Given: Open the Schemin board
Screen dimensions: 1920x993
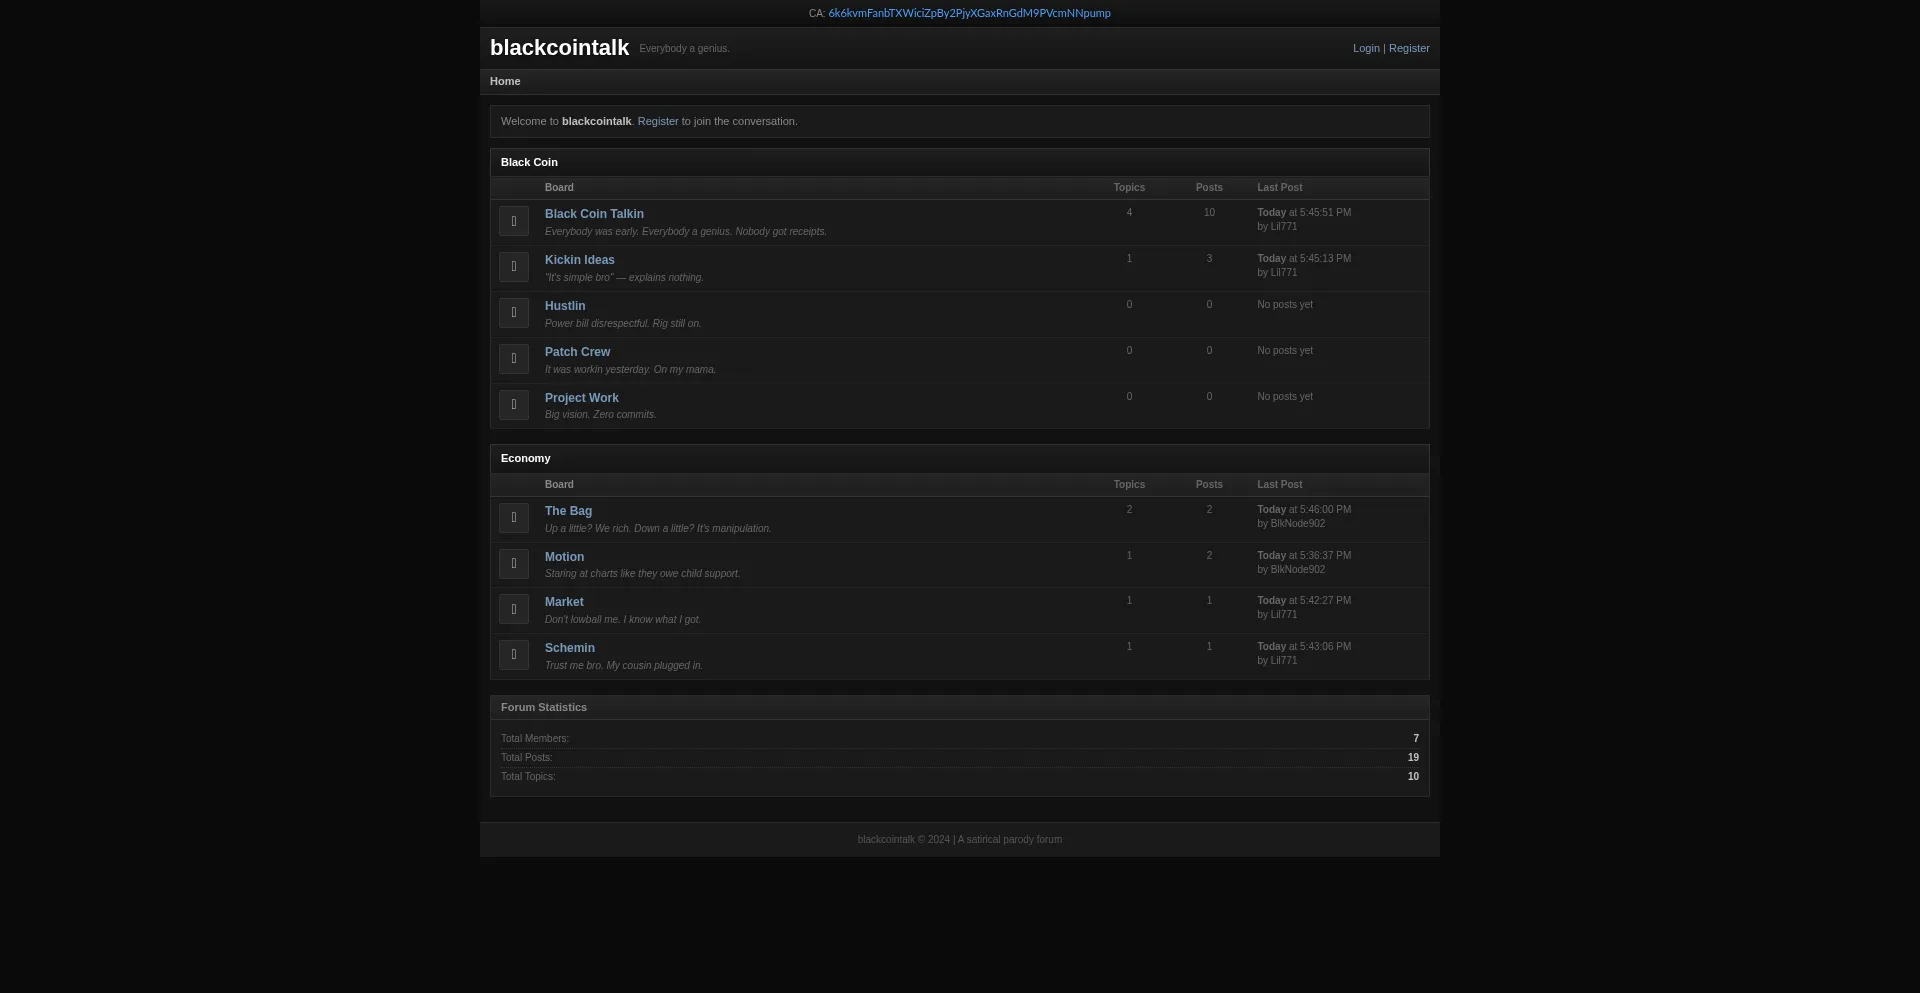Looking at the screenshot, I should pyautogui.click(x=570, y=648).
